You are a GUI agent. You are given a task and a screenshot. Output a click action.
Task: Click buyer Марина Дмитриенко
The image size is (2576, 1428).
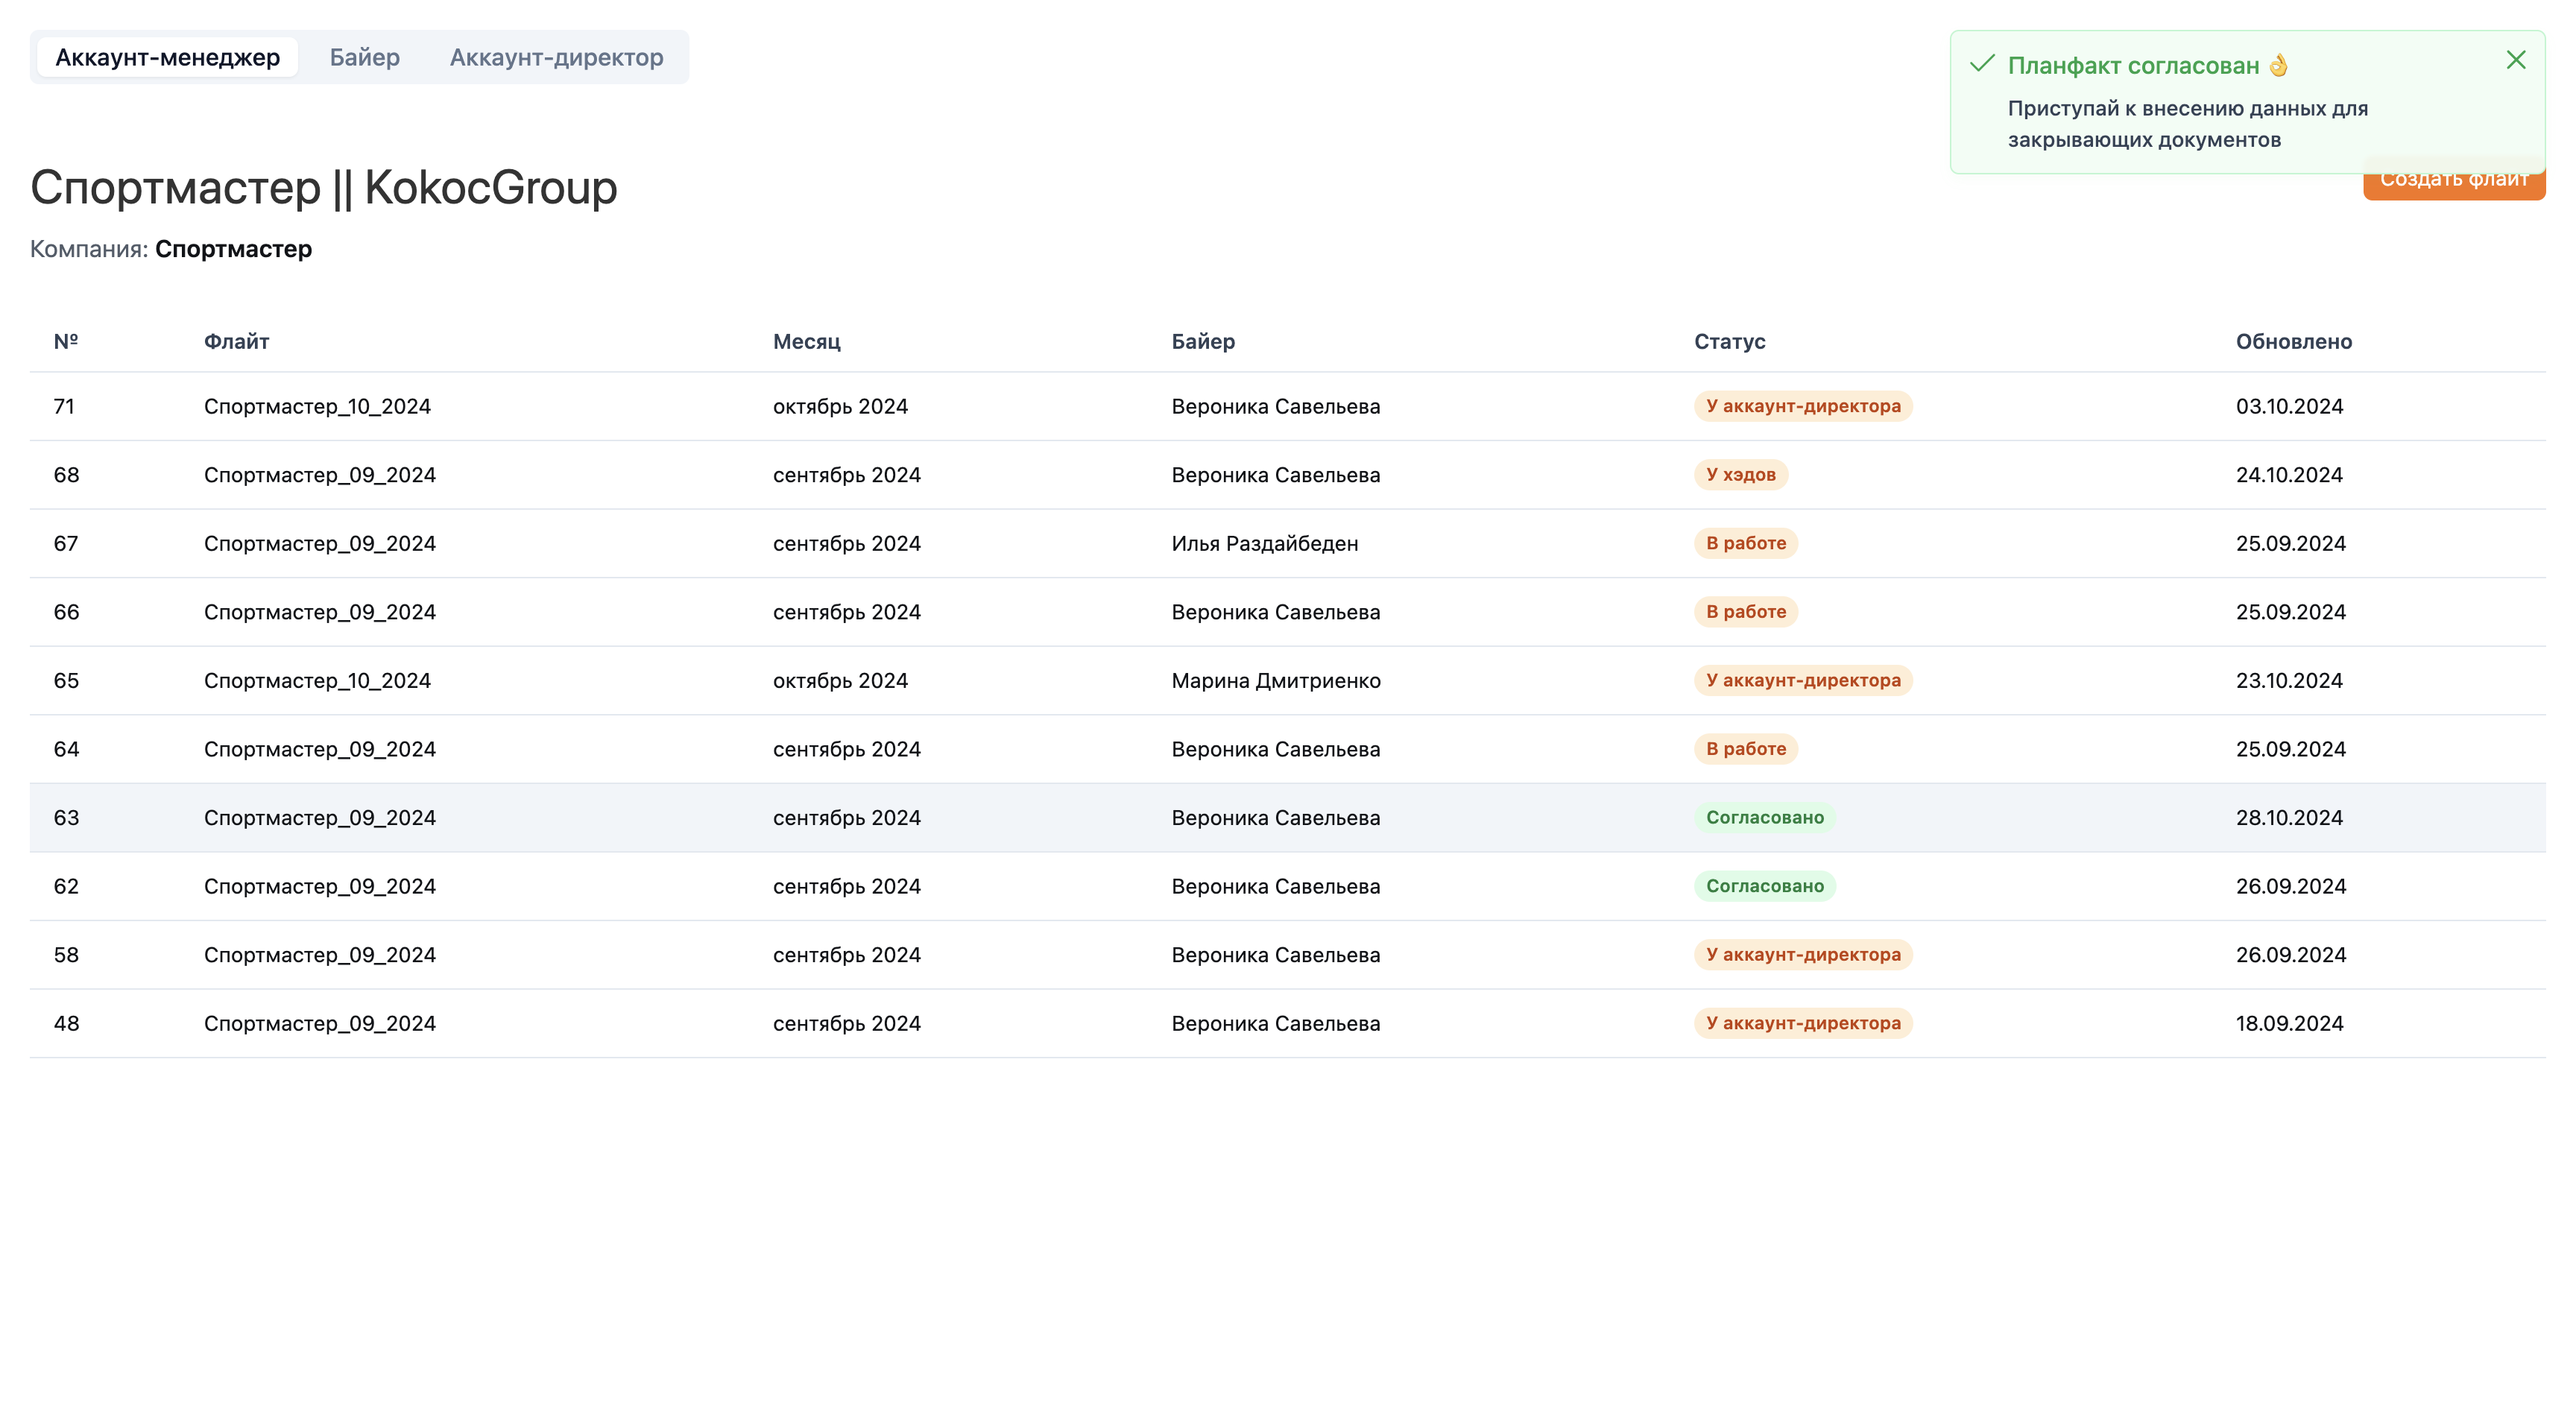[1275, 680]
